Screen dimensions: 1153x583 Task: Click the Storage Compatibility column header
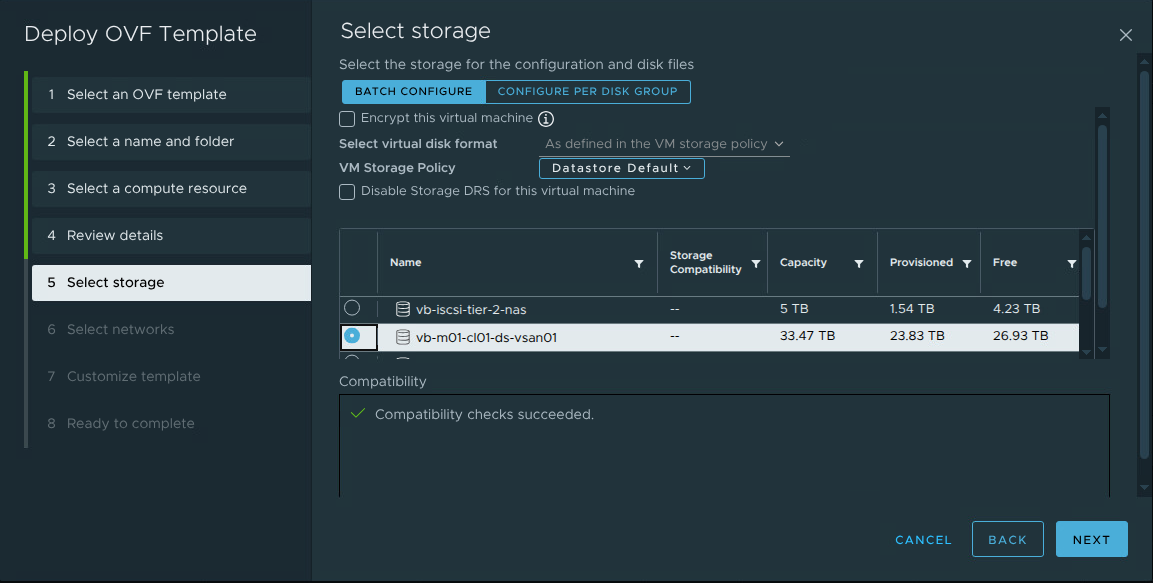[706, 262]
